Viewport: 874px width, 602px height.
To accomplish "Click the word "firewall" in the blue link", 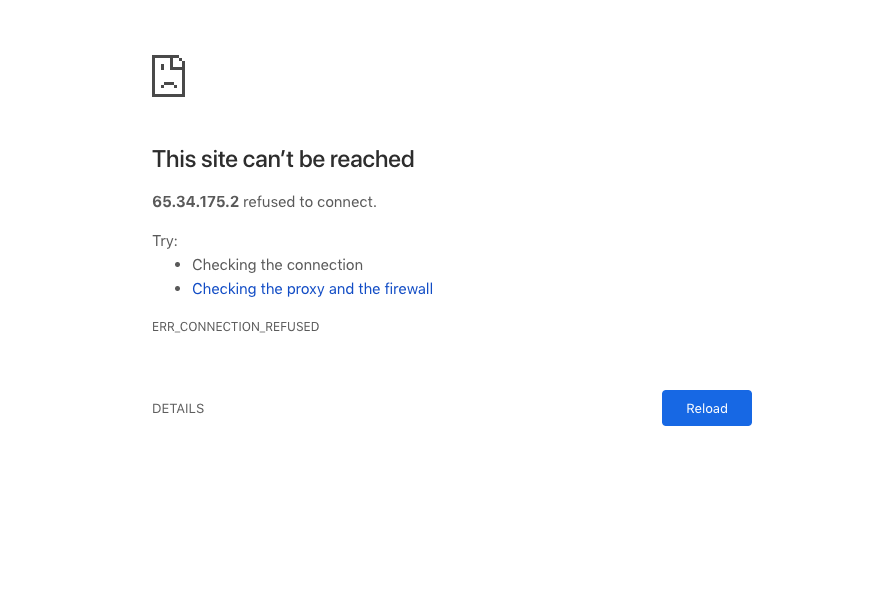I will tap(408, 289).
